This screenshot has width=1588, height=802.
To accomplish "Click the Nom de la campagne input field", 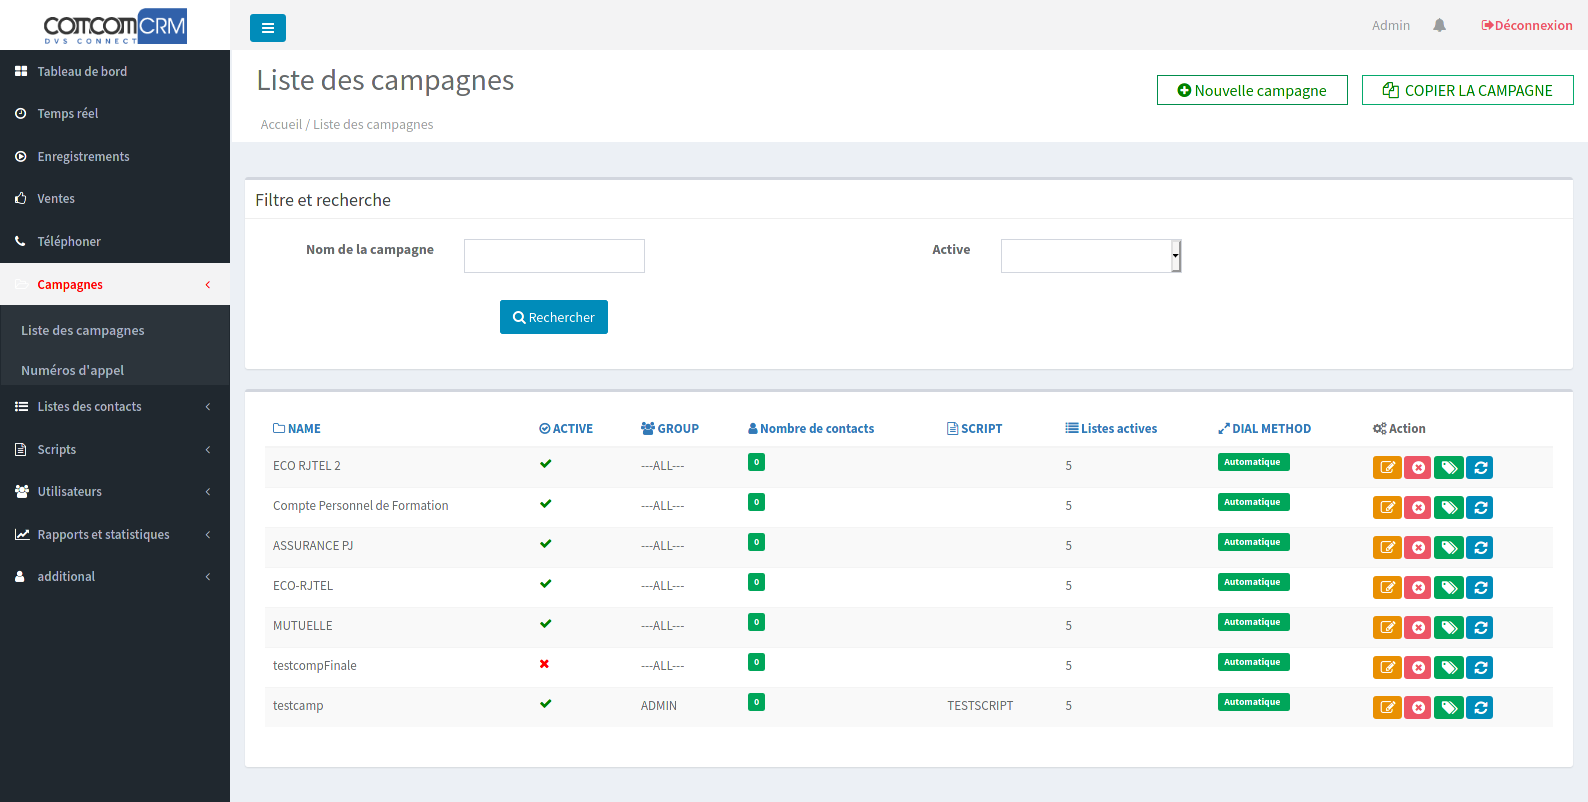I will (554, 256).
